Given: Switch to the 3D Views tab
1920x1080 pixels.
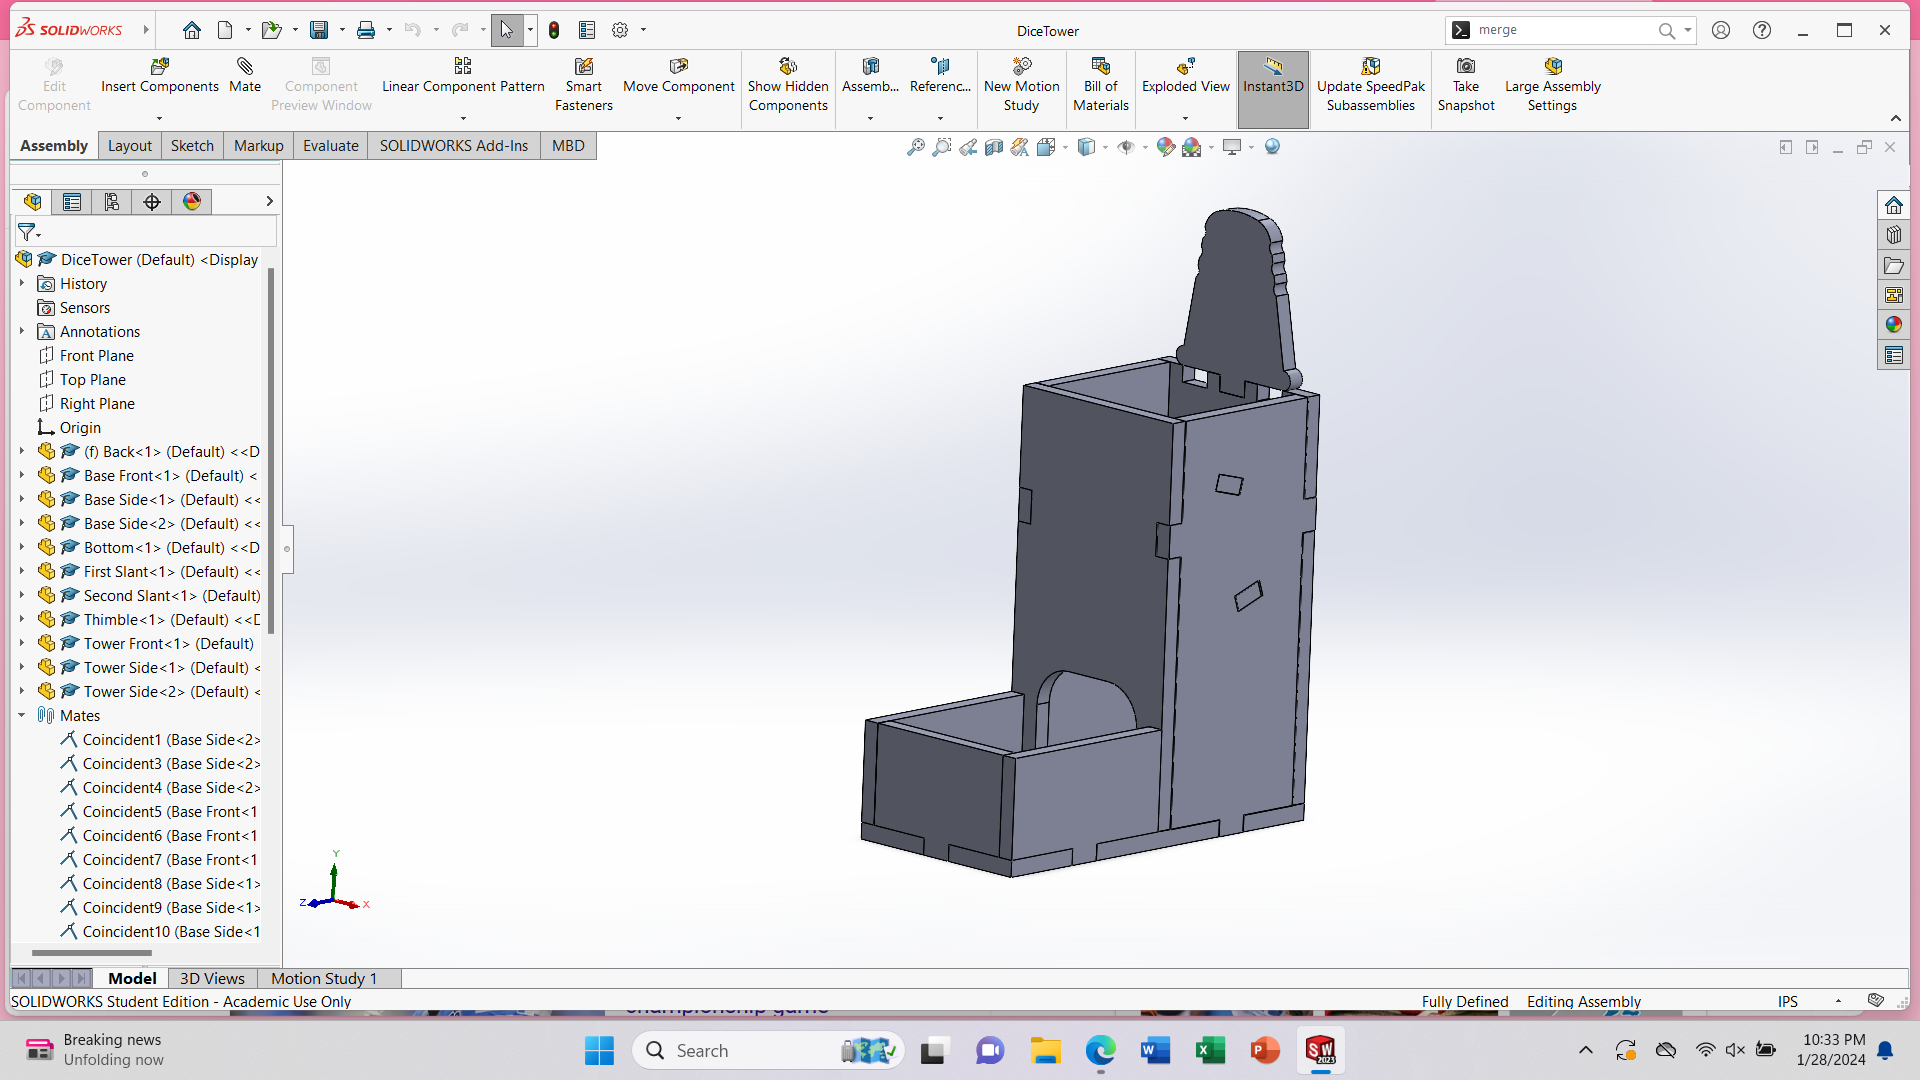Looking at the screenshot, I should point(212,977).
